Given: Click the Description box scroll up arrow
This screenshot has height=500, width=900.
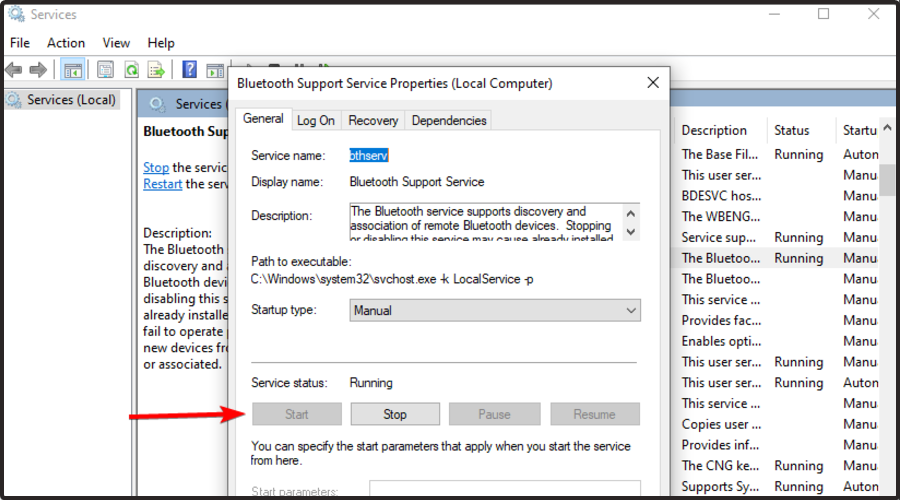Looking at the screenshot, I should (x=631, y=214).
